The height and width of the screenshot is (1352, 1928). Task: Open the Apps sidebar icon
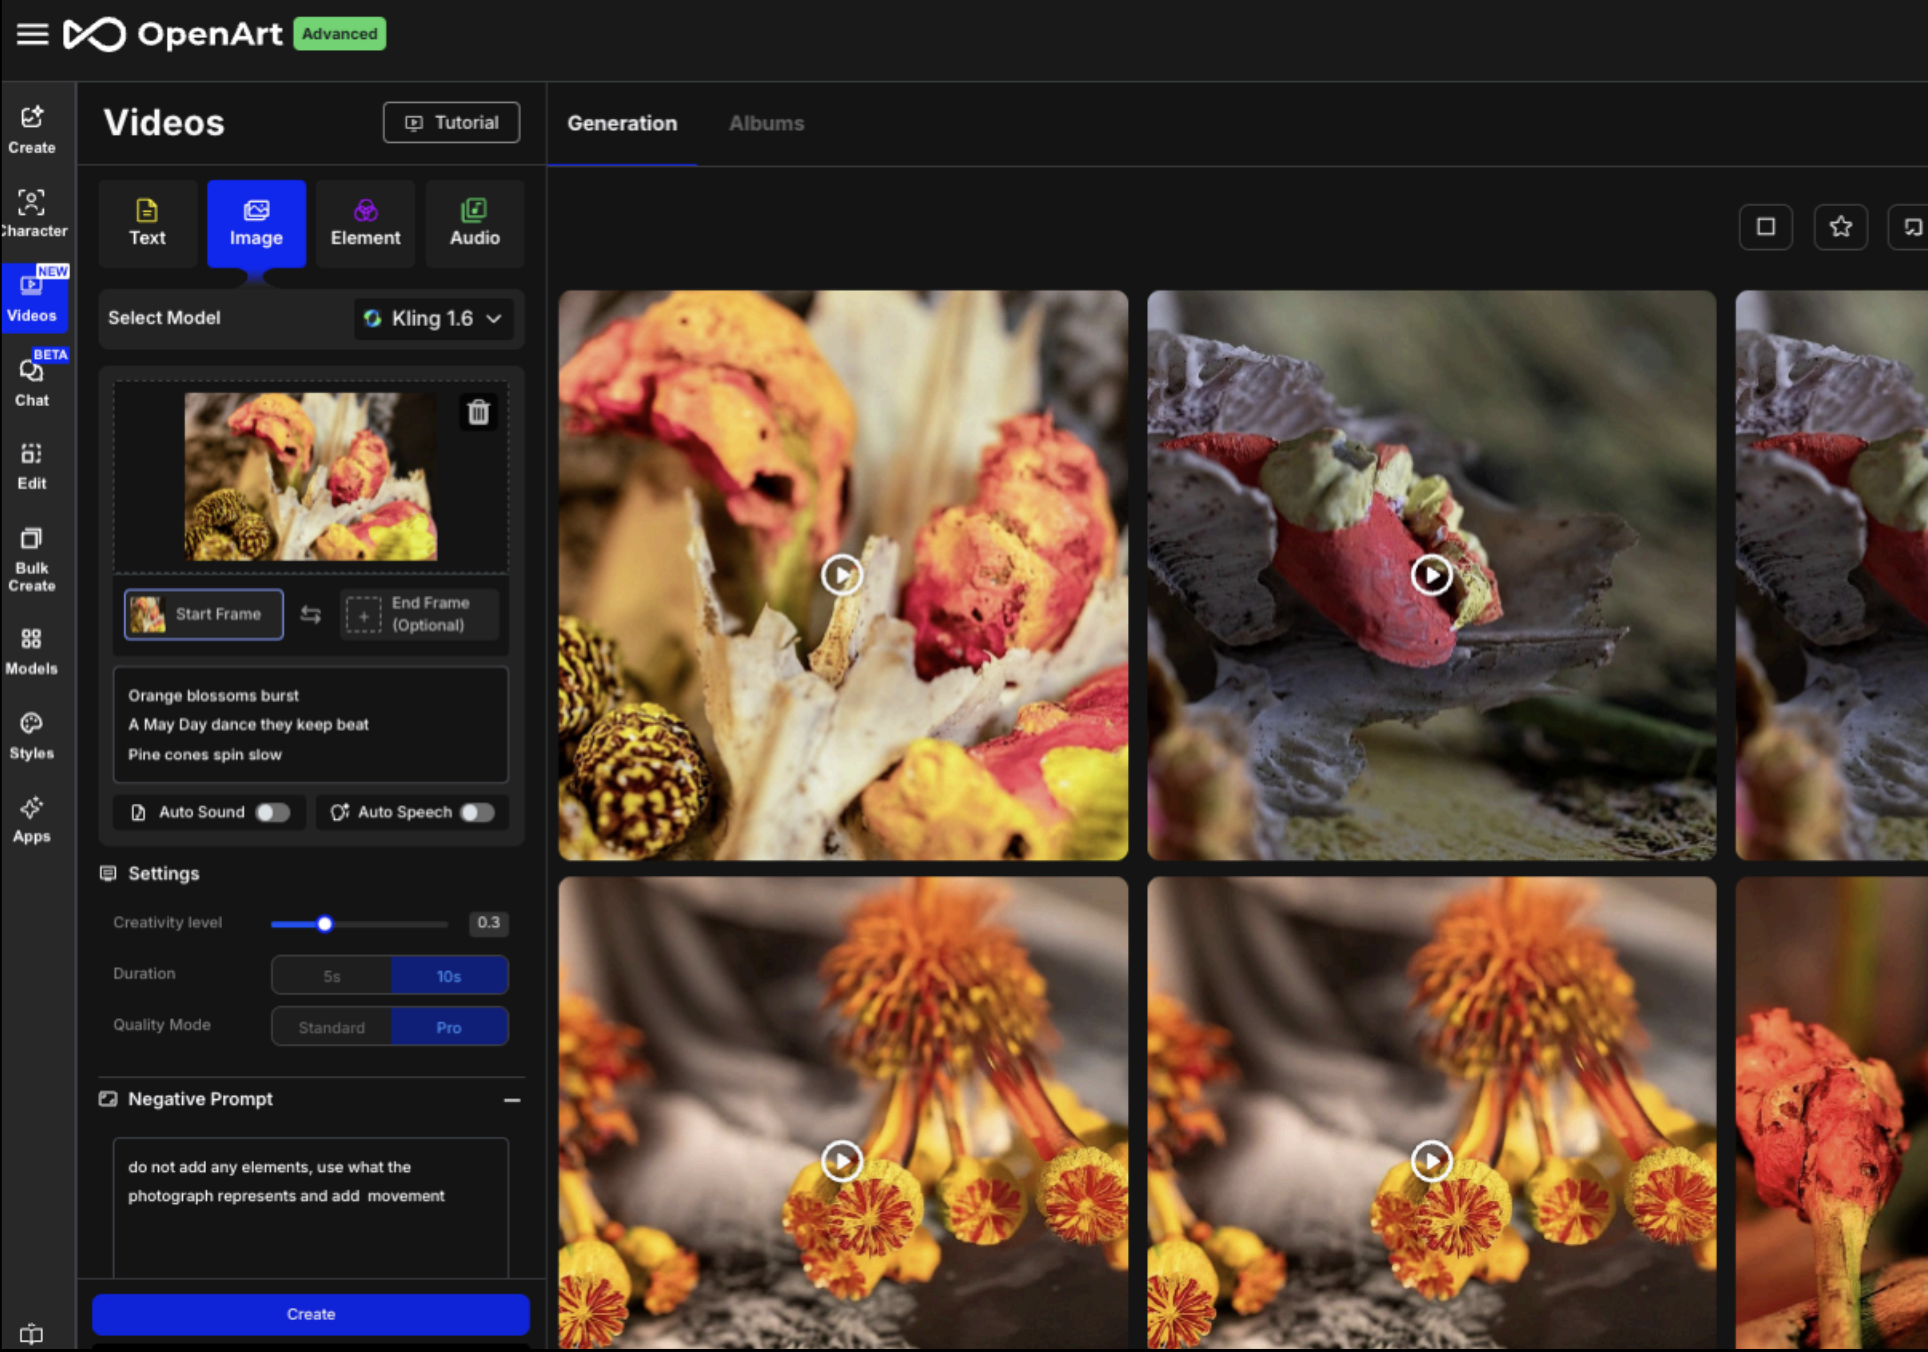pos(32,819)
